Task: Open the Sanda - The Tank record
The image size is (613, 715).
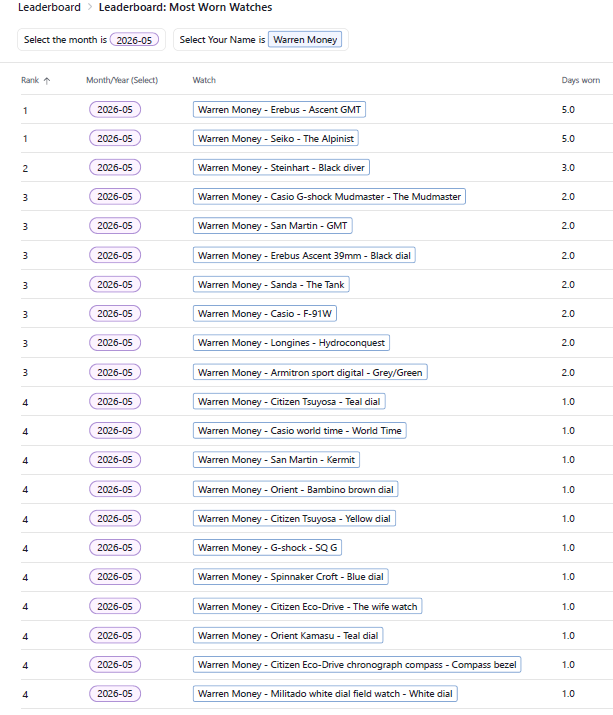Action: point(271,285)
